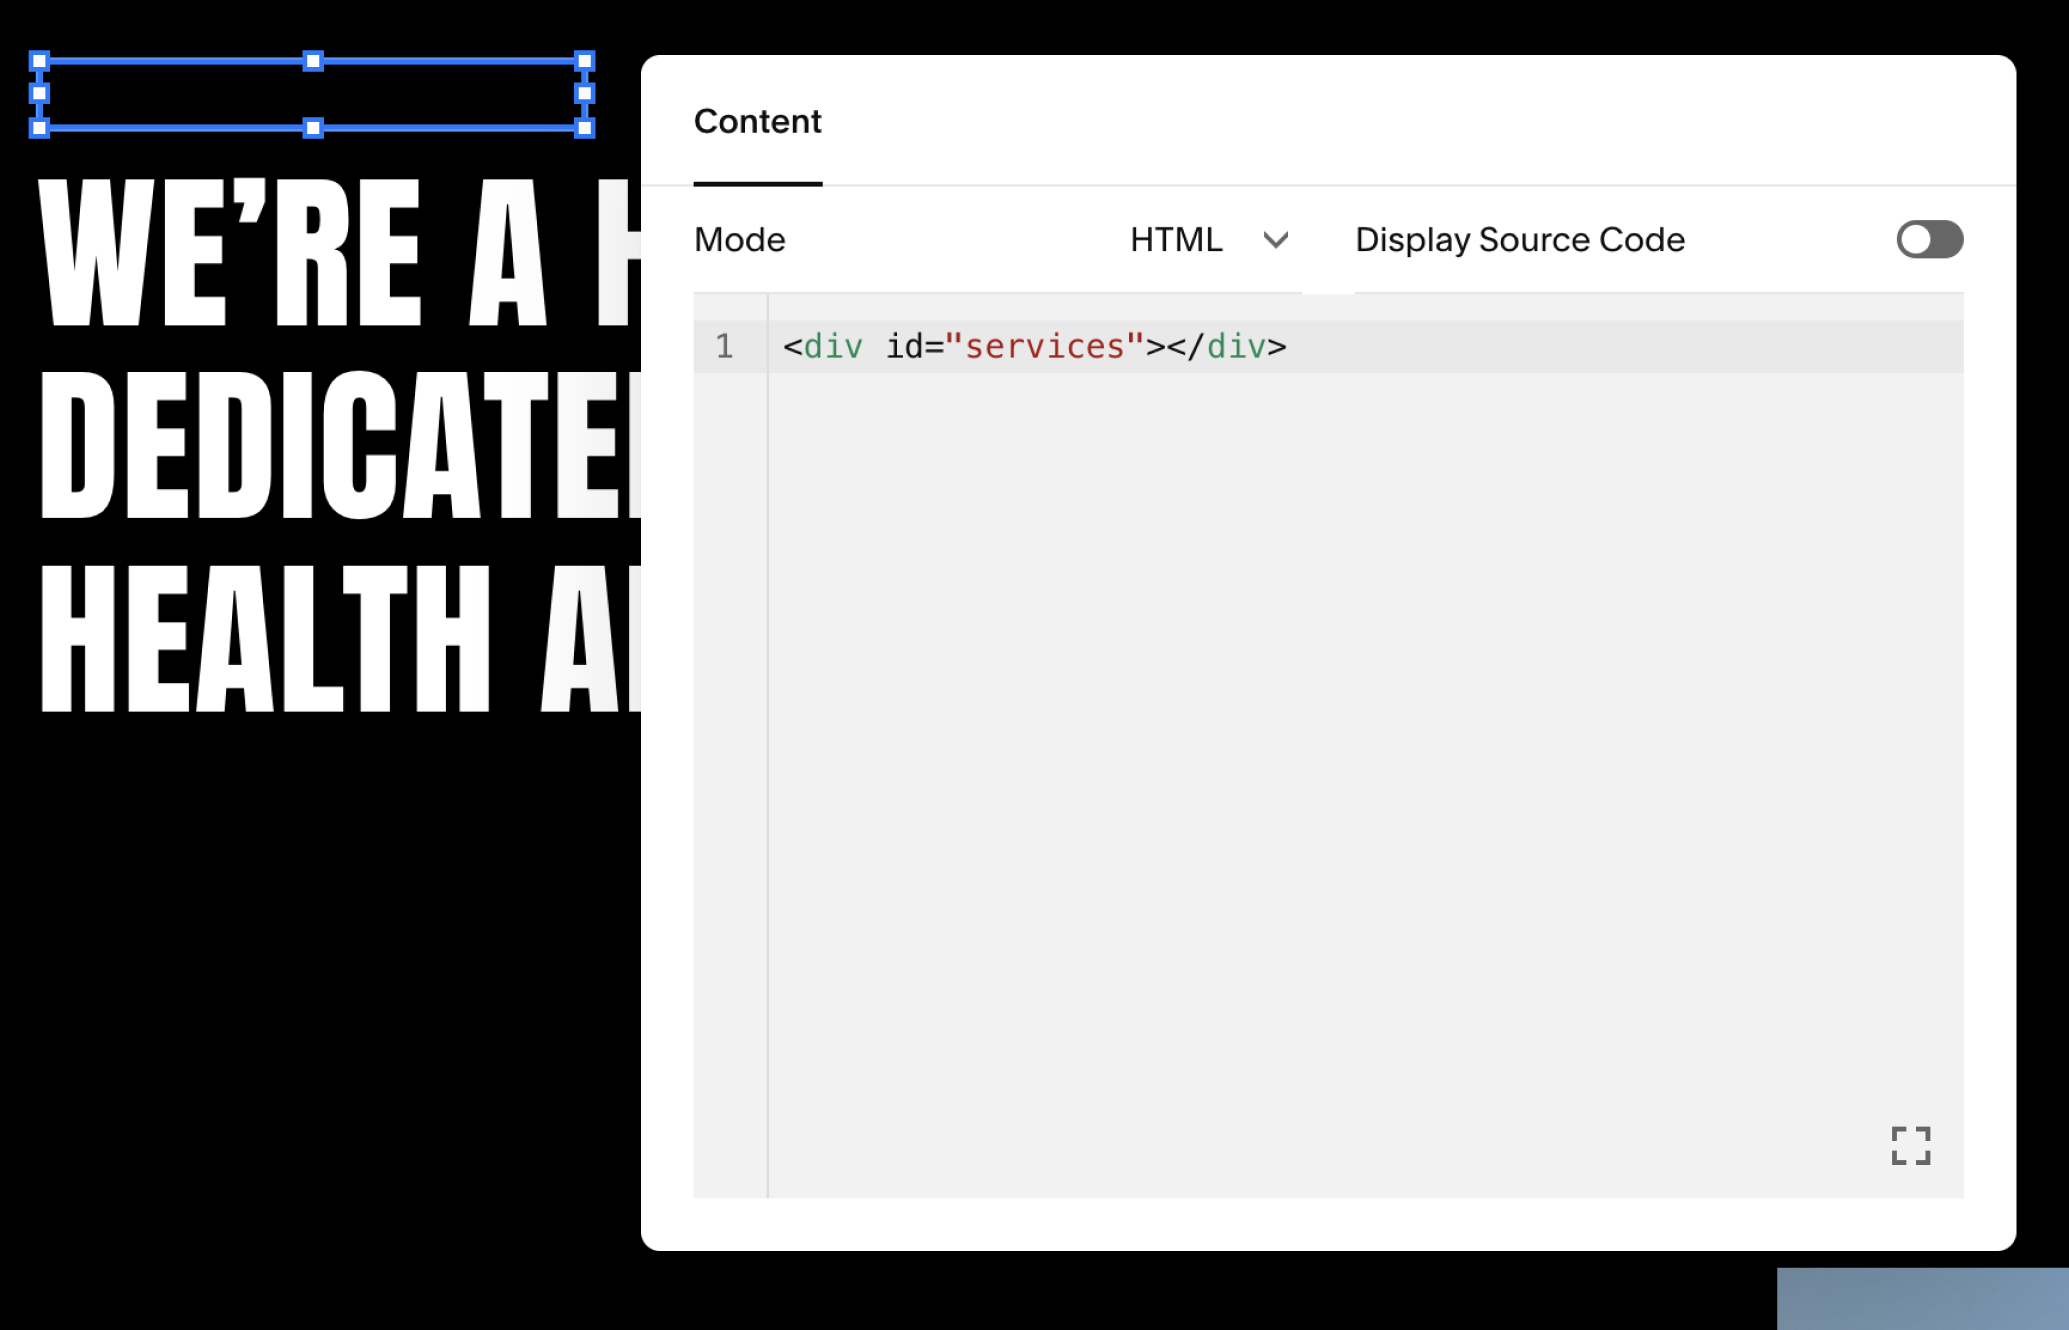Toggle the Display Source Code switch
The height and width of the screenshot is (1330, 2069).
pos(1929,240)
